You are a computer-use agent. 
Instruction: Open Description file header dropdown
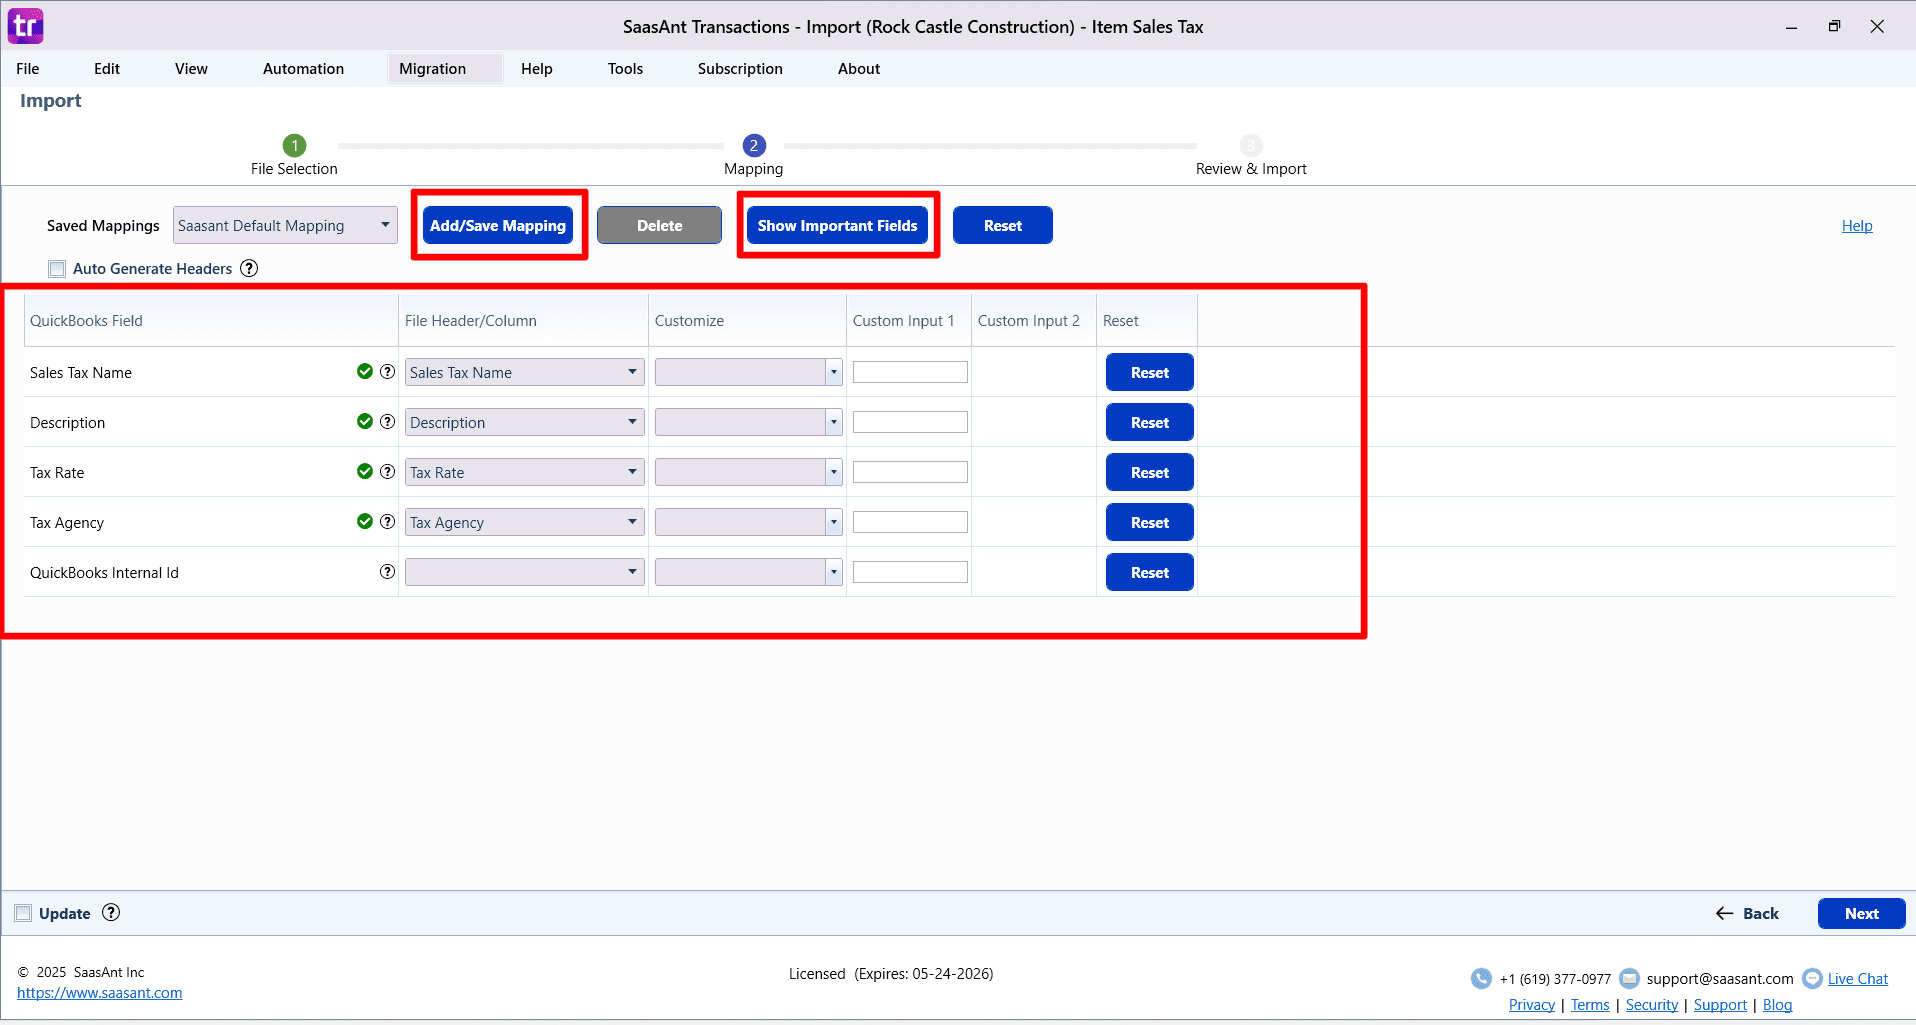tap(524, 422)
